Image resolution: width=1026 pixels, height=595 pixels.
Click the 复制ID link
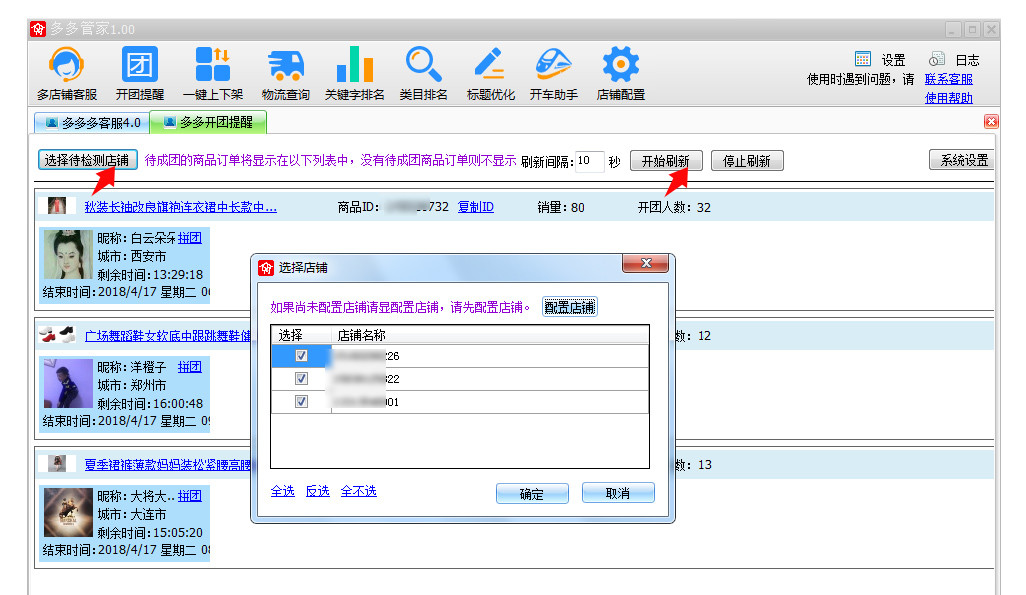pos(476,207)
